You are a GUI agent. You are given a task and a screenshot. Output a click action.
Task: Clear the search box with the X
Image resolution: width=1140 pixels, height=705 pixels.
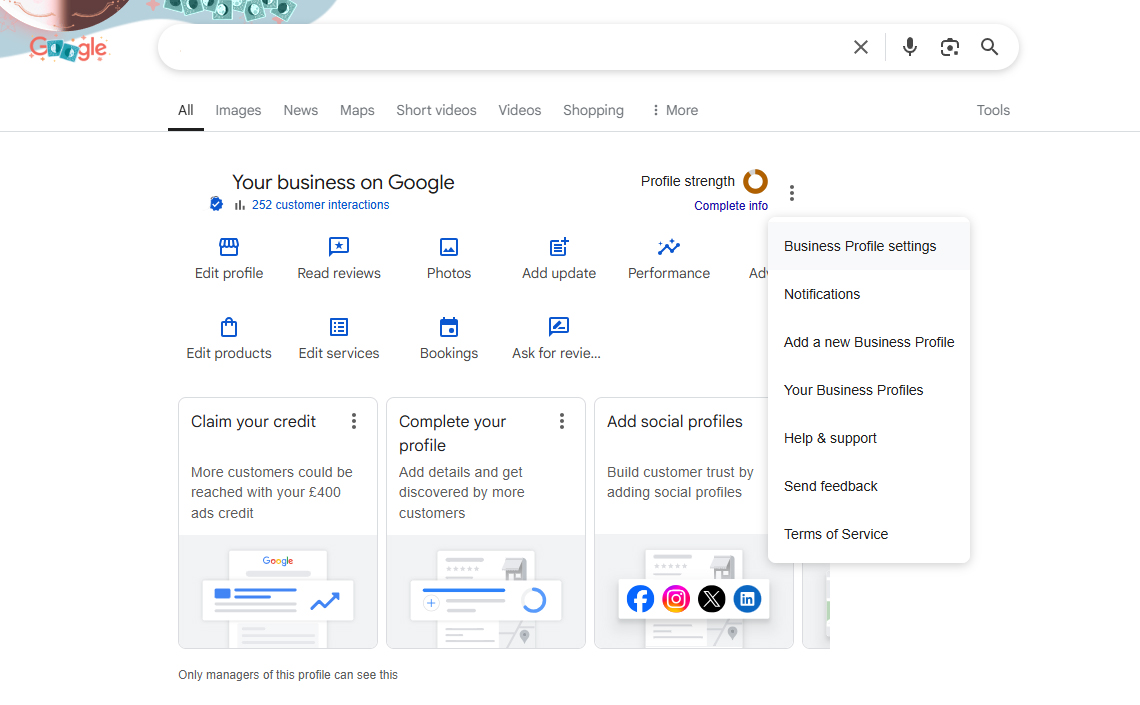coord(860,46)
